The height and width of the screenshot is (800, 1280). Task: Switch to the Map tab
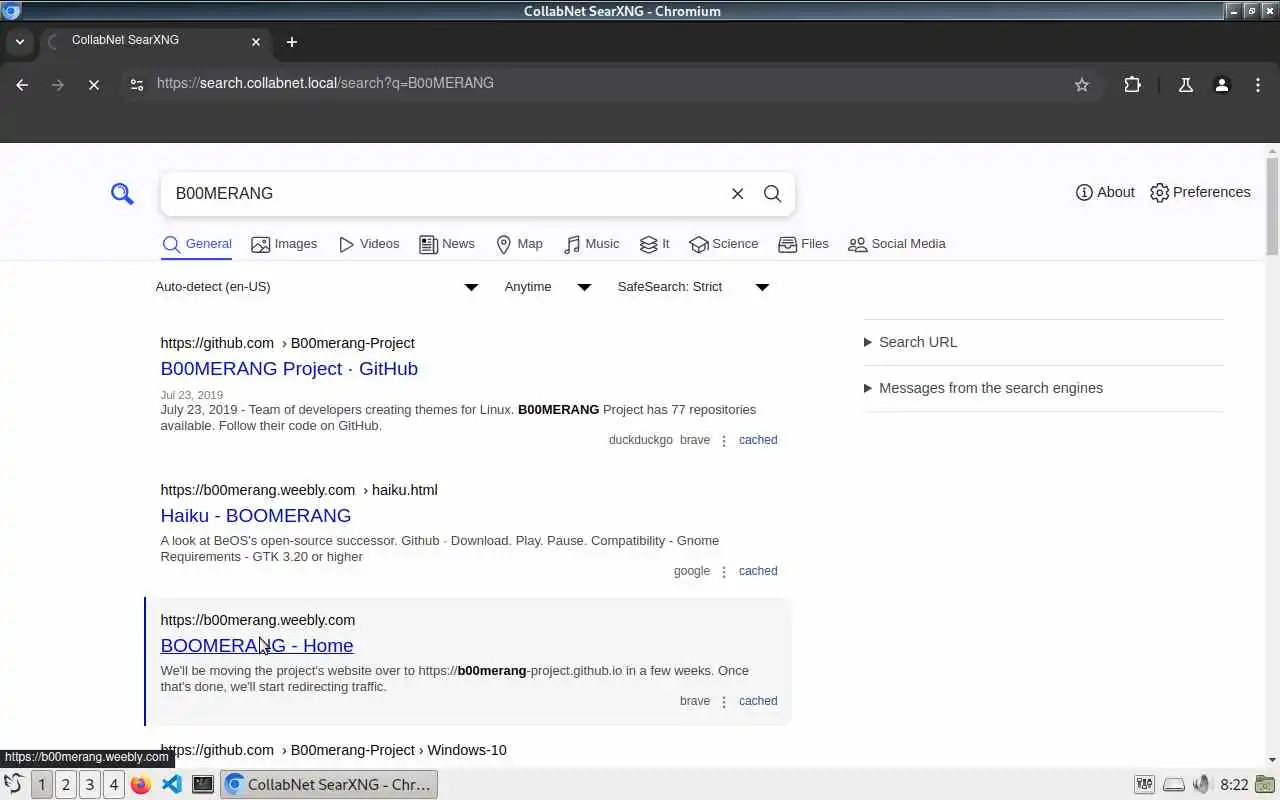520,244
